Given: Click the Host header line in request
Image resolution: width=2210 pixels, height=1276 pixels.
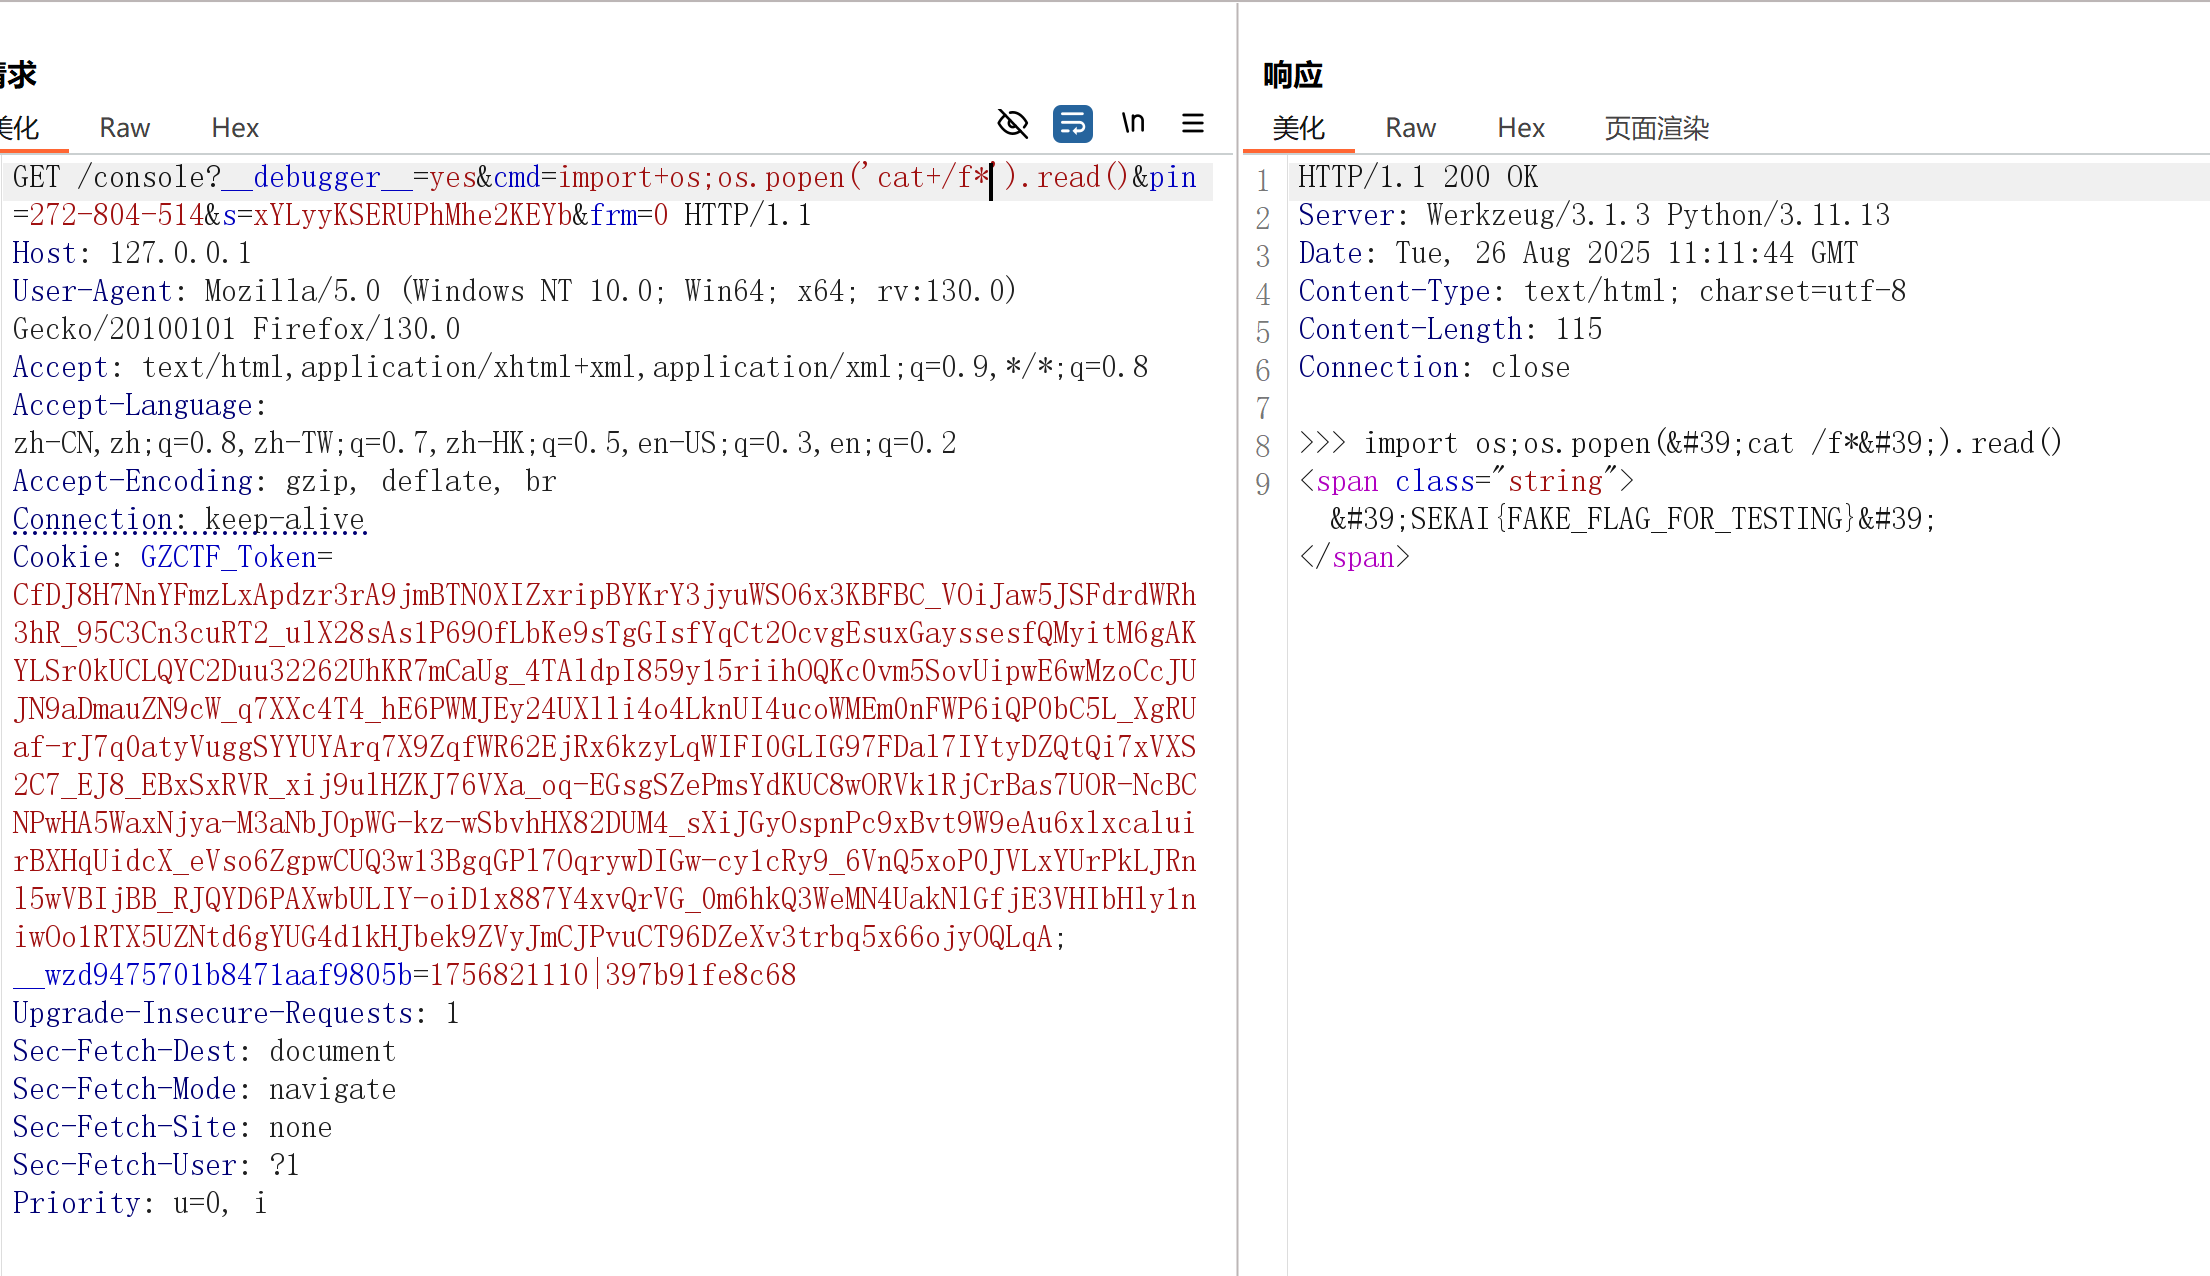Looking at the screenshot, I should [x=132, y=254].
